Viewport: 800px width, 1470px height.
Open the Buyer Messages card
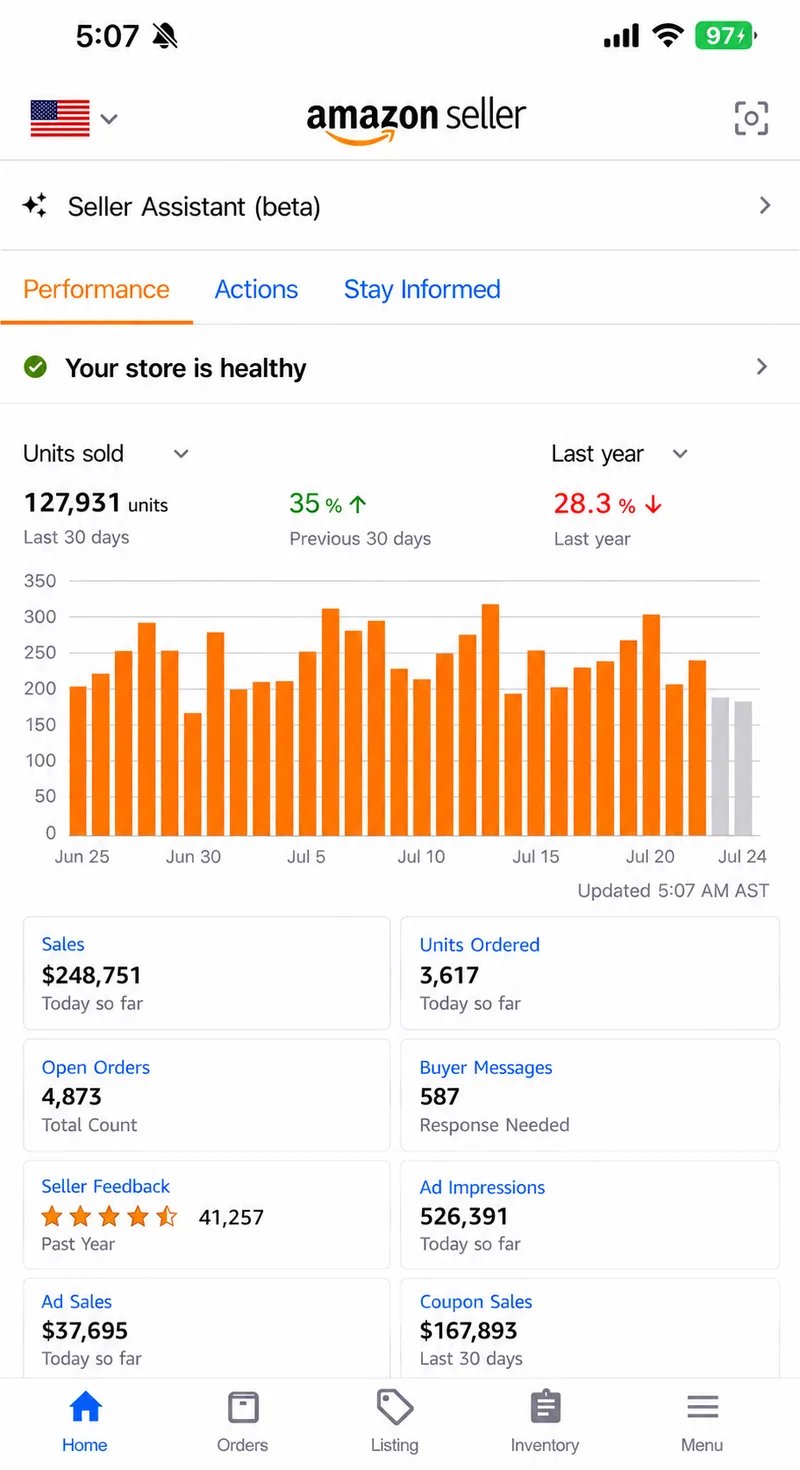(590, 1095)
